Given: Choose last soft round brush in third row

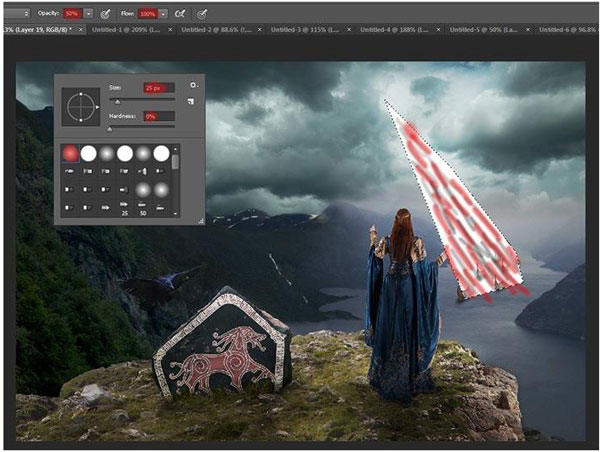Looking at the screenshot, I should (161, 190).
